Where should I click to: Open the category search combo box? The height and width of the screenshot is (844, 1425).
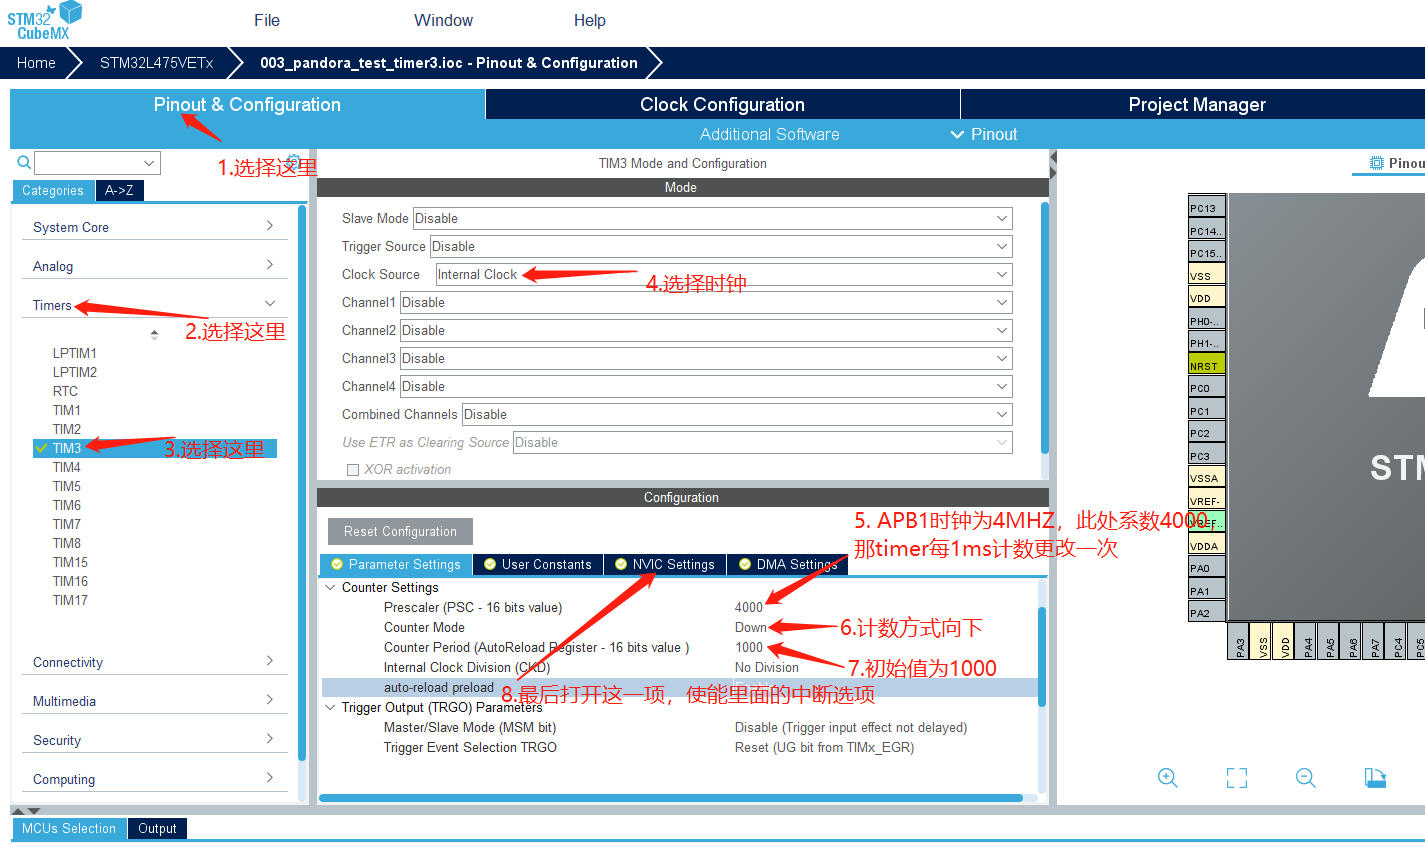tap(97, 163)
